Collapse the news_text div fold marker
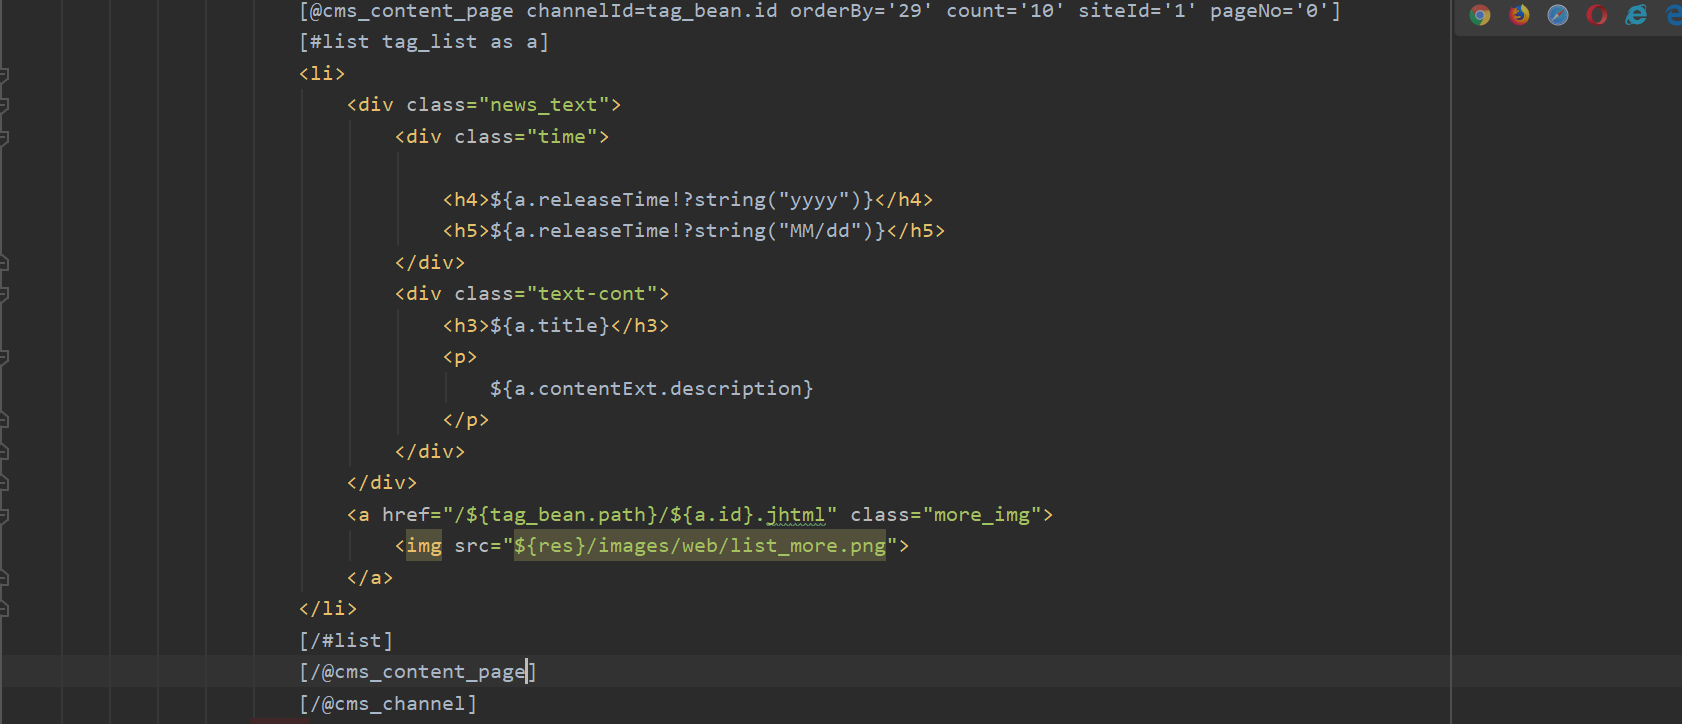Screen dimensions: 1682x724 tap(4, 105)
